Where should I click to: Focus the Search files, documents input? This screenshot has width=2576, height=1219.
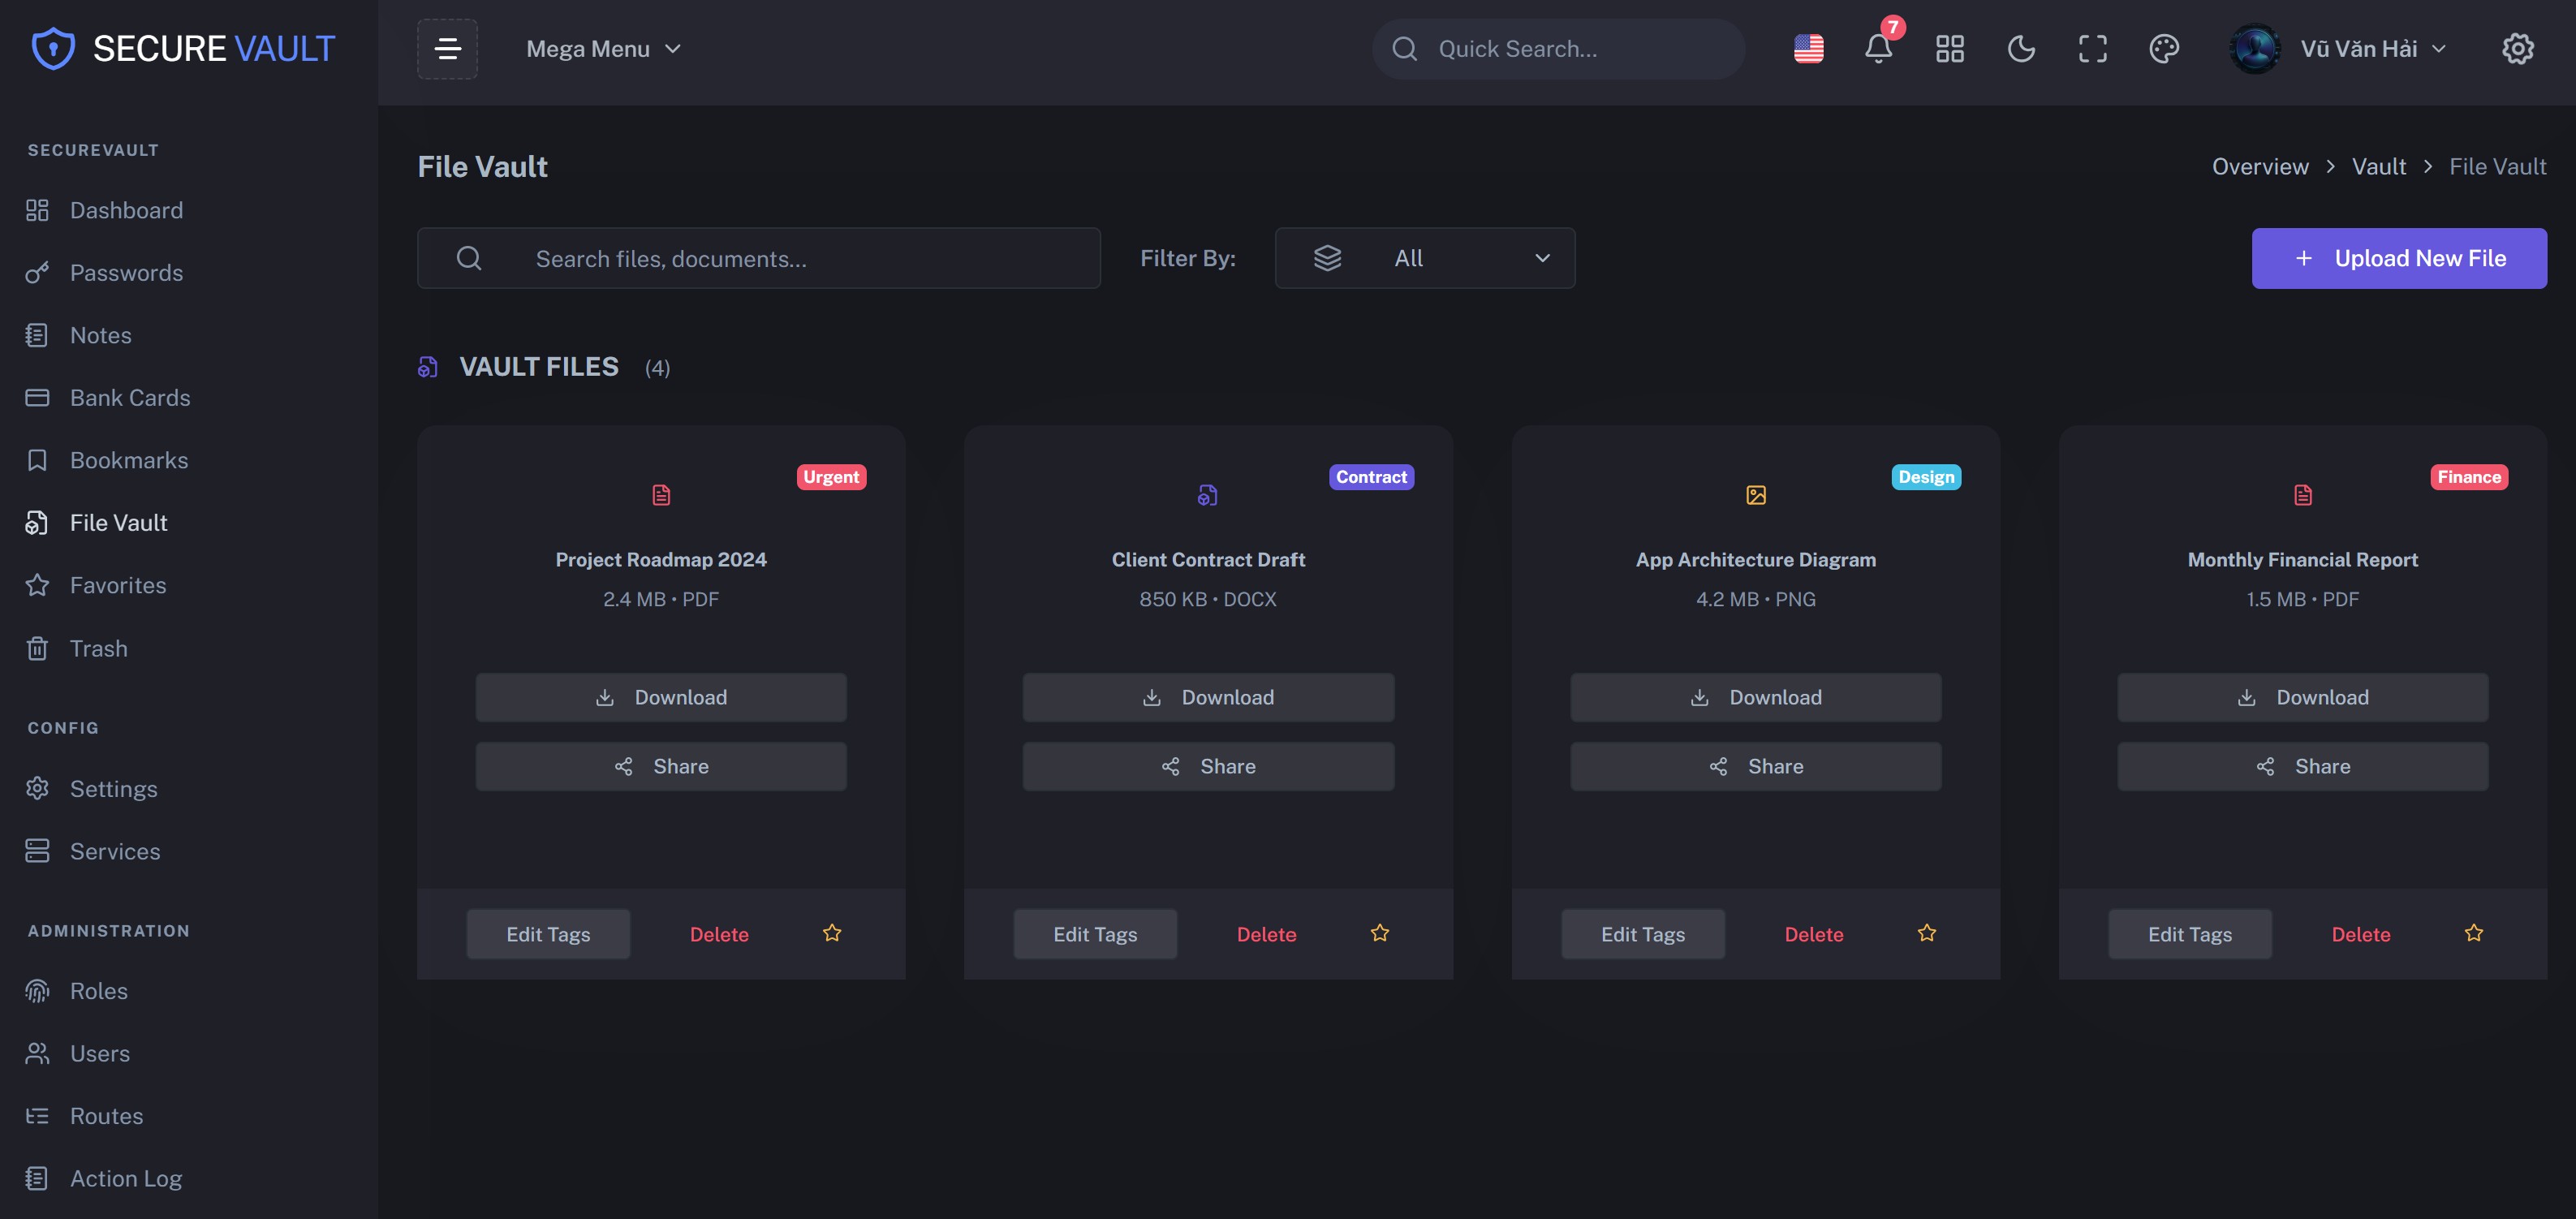coord(758,258)
